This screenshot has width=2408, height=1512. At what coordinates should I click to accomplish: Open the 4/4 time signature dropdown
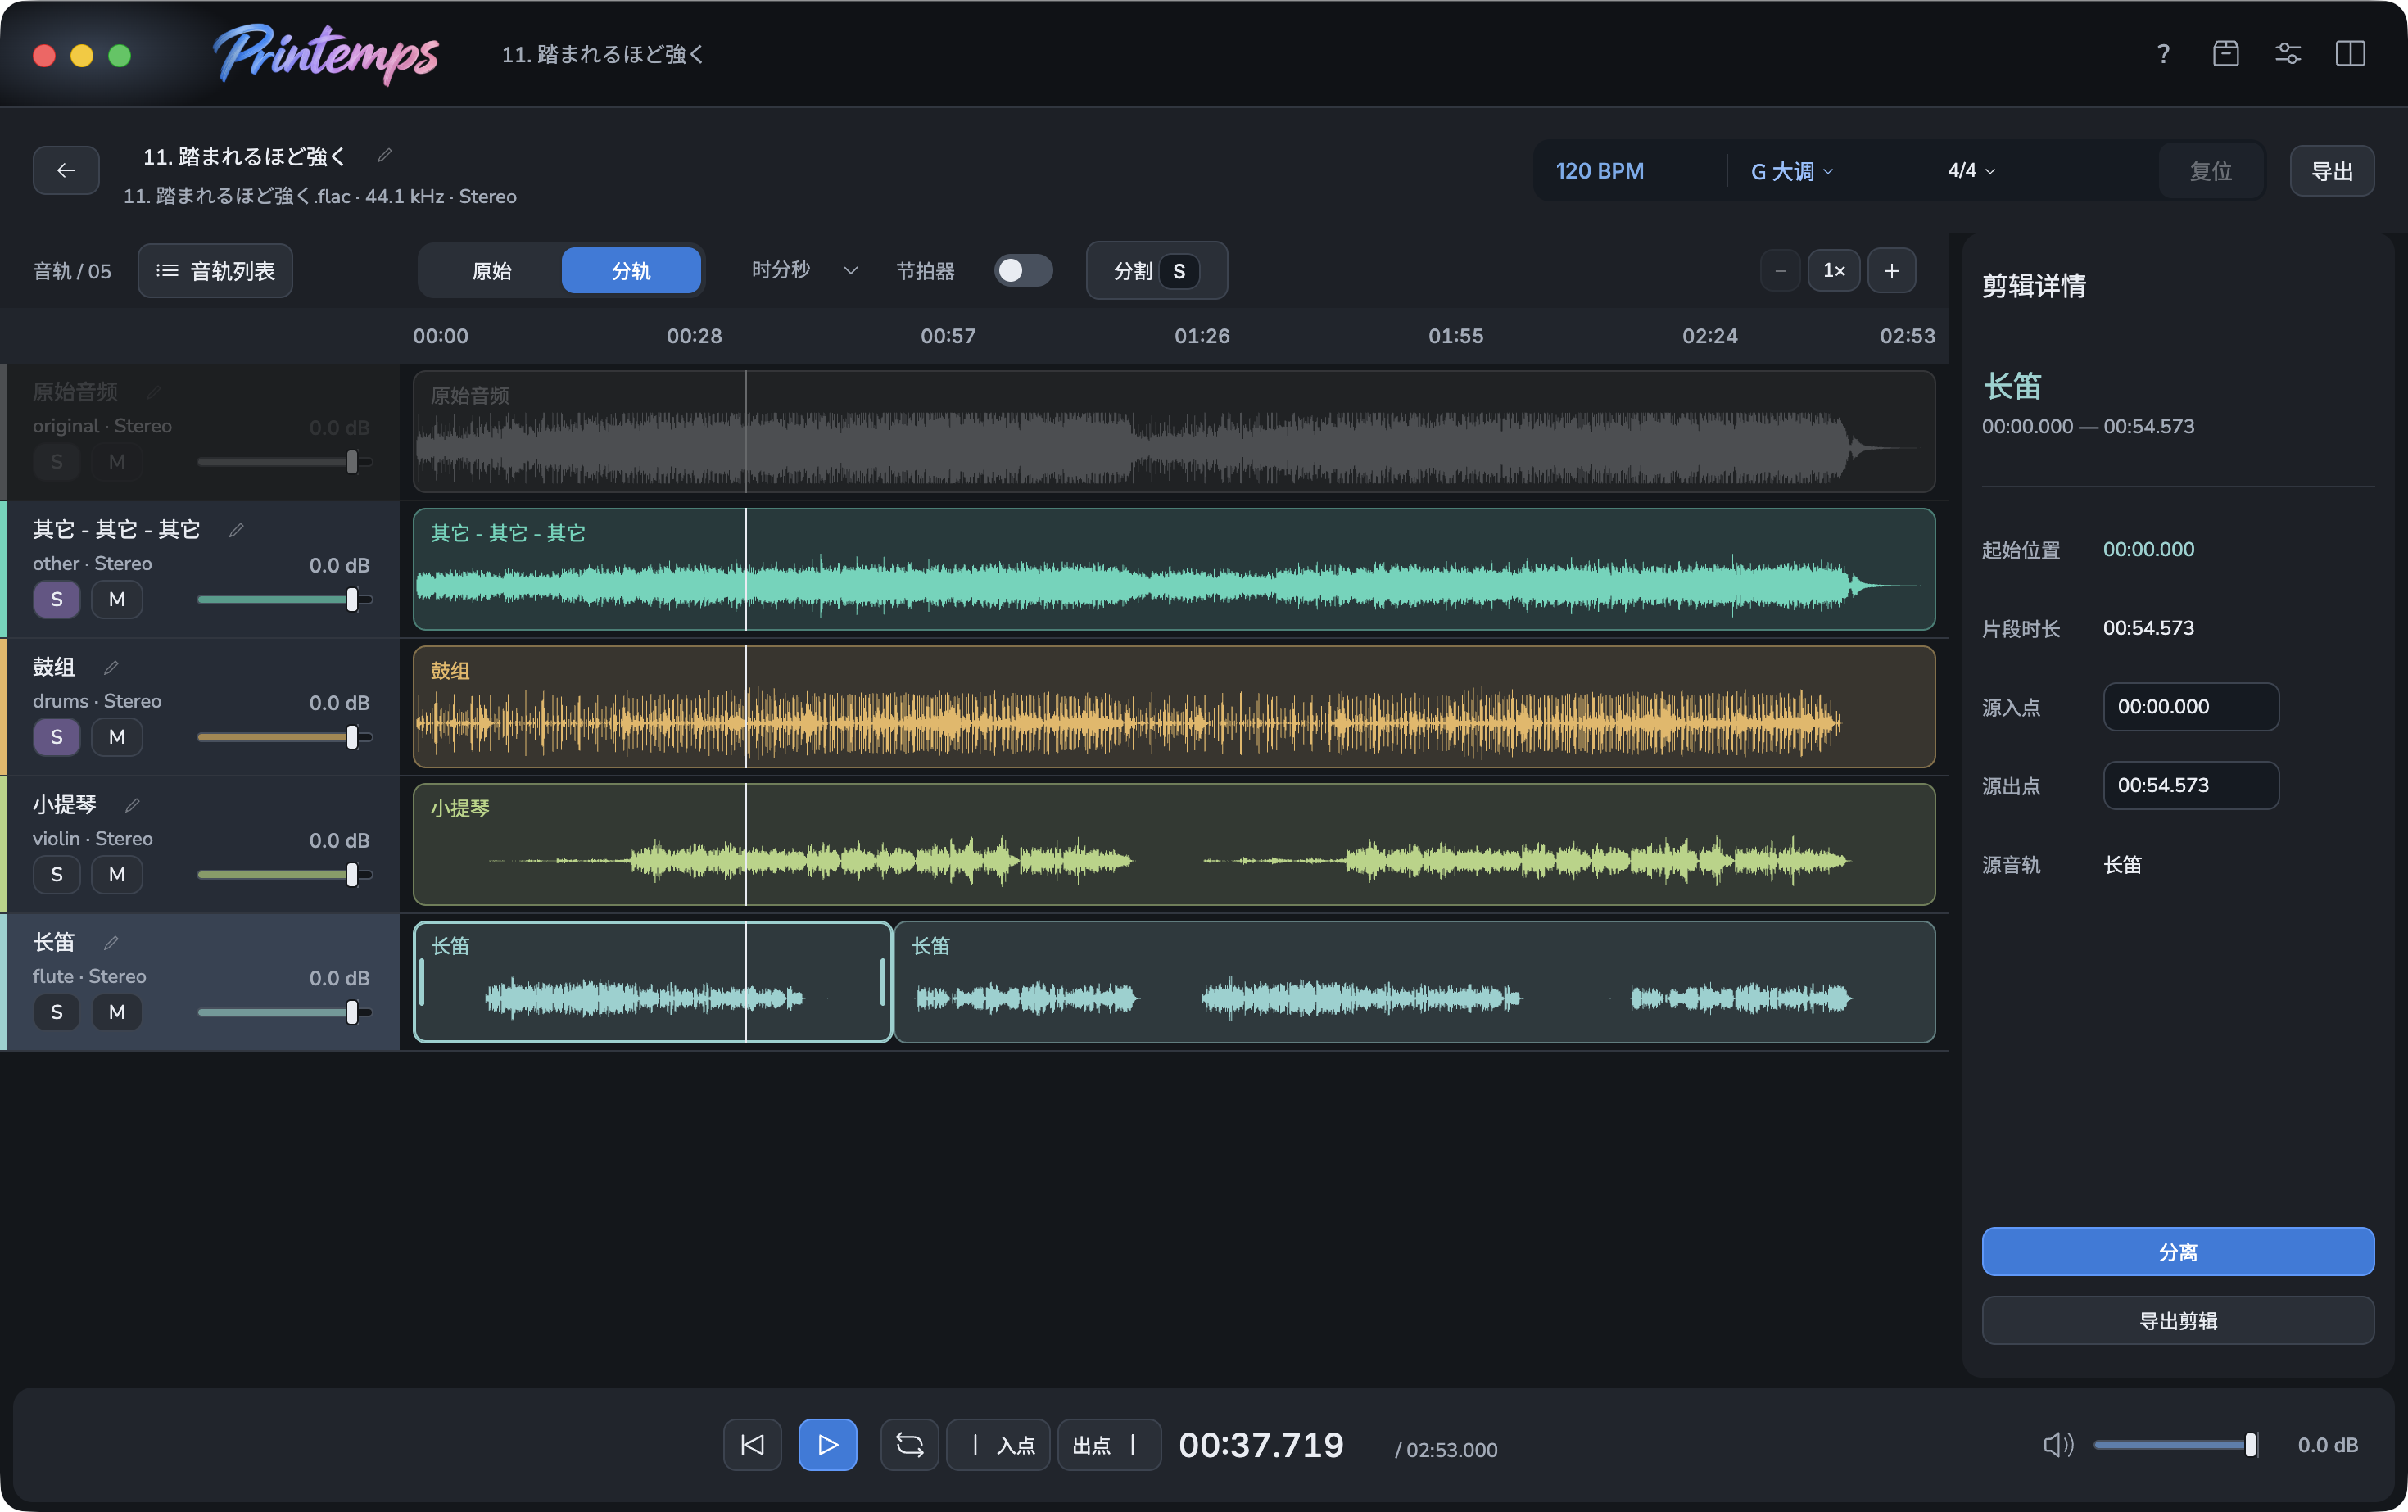click(1971, 171)
